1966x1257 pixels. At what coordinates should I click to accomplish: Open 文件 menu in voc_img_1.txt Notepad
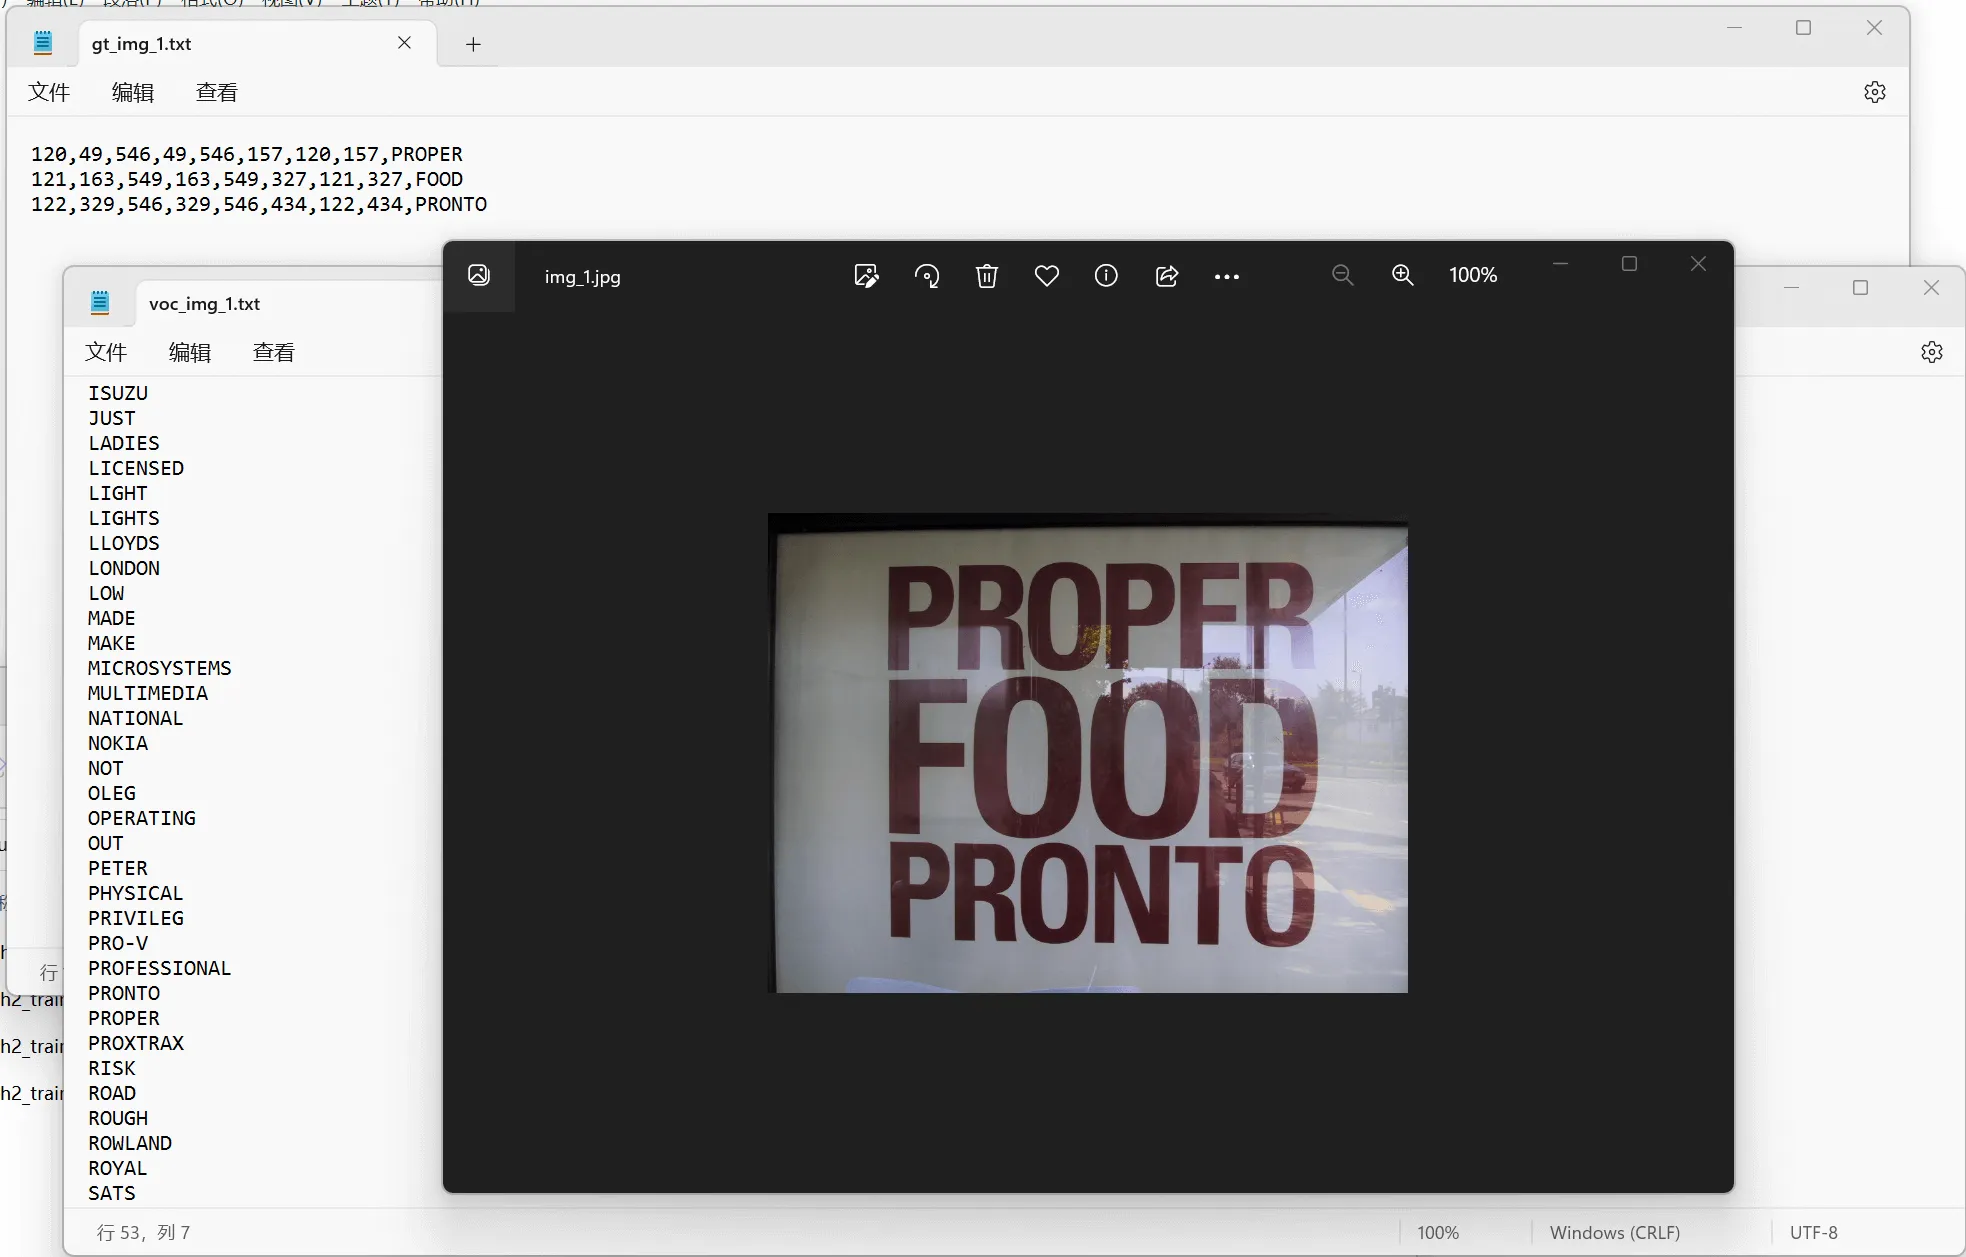(106, 353)
